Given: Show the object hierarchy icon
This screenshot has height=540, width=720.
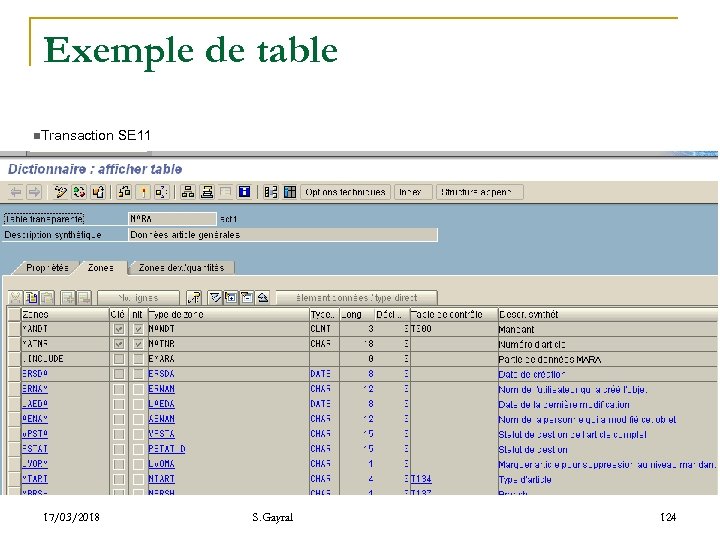Looking at the screenshot, I should [x=187, y=192].
